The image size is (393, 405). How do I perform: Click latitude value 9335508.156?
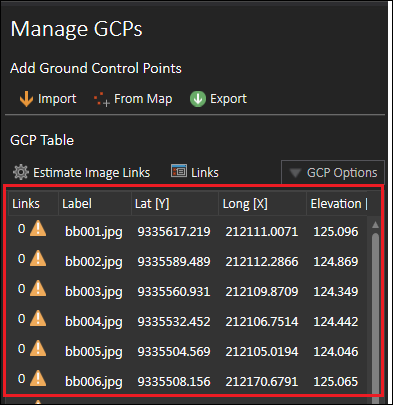(x=174, y=381)
